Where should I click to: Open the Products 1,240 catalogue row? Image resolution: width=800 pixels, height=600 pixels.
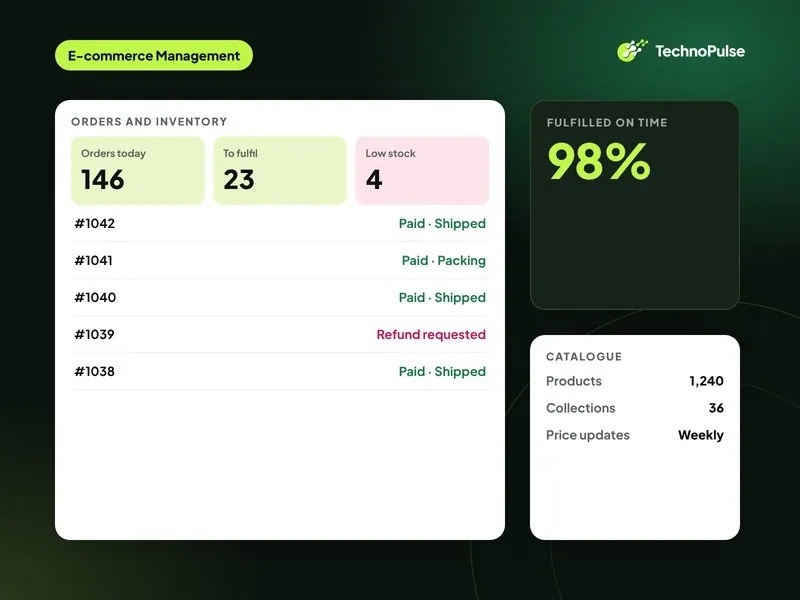click(635, 381)
